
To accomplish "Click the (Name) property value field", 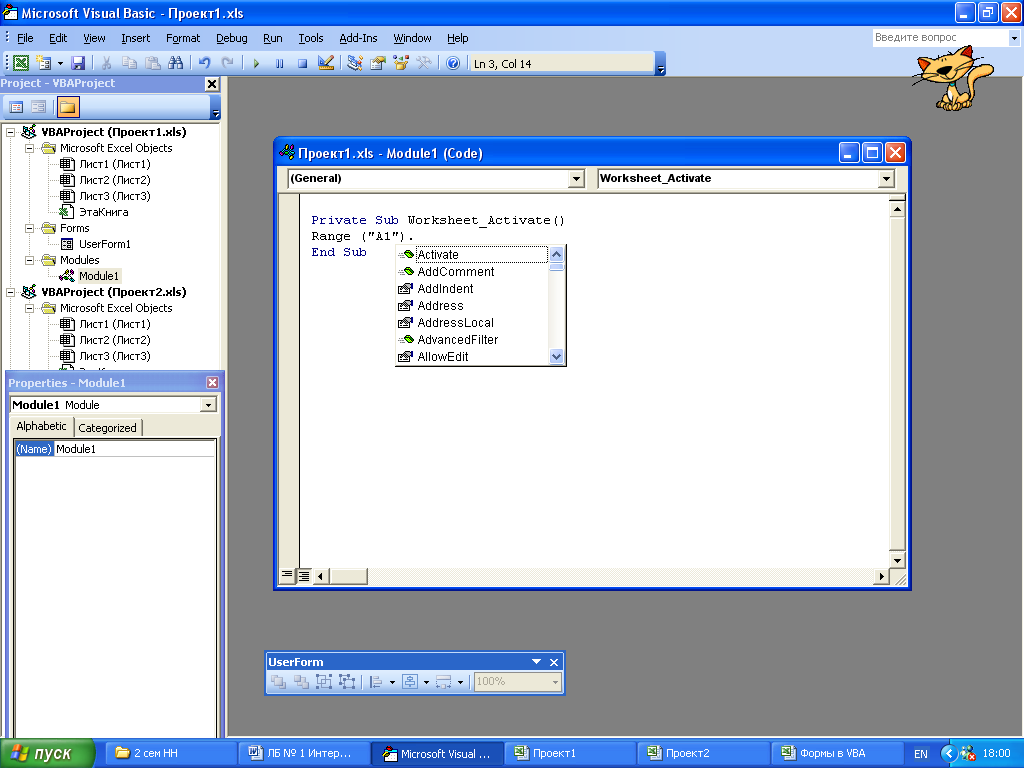I will point(135,449).
